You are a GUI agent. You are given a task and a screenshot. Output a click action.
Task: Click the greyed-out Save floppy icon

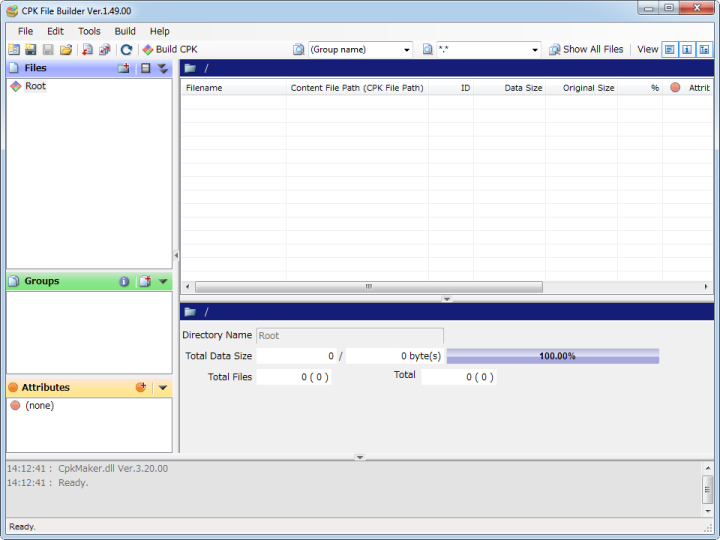48,50
